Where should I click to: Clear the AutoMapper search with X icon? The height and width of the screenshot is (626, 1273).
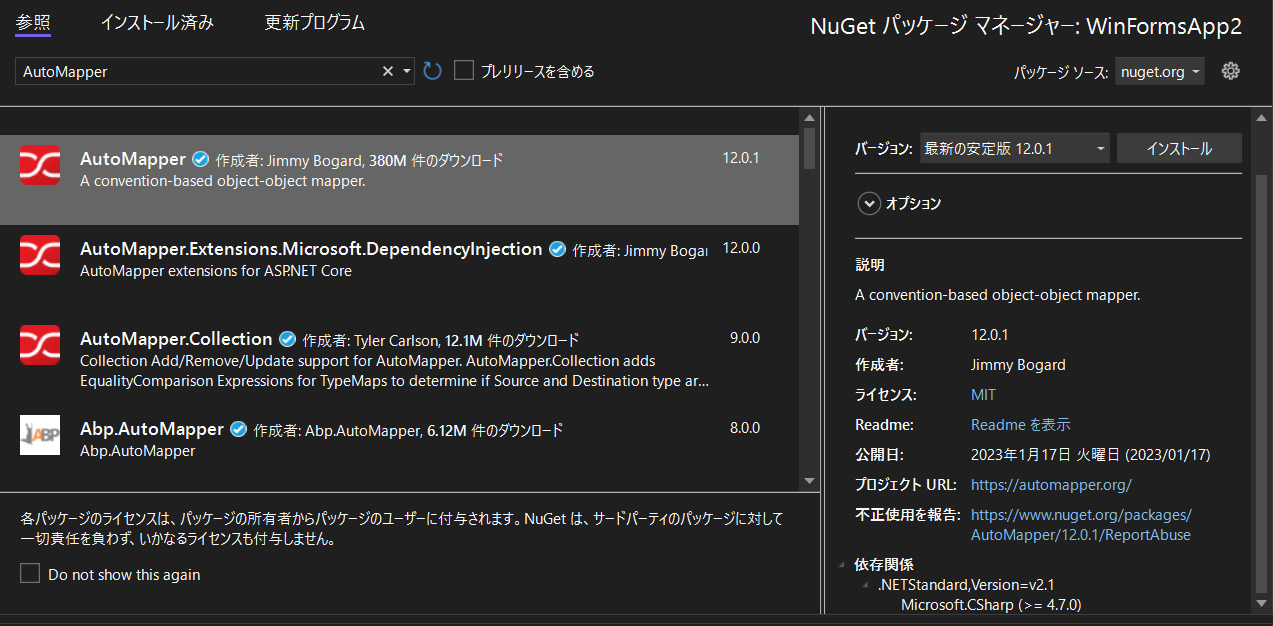coord(387,71)
